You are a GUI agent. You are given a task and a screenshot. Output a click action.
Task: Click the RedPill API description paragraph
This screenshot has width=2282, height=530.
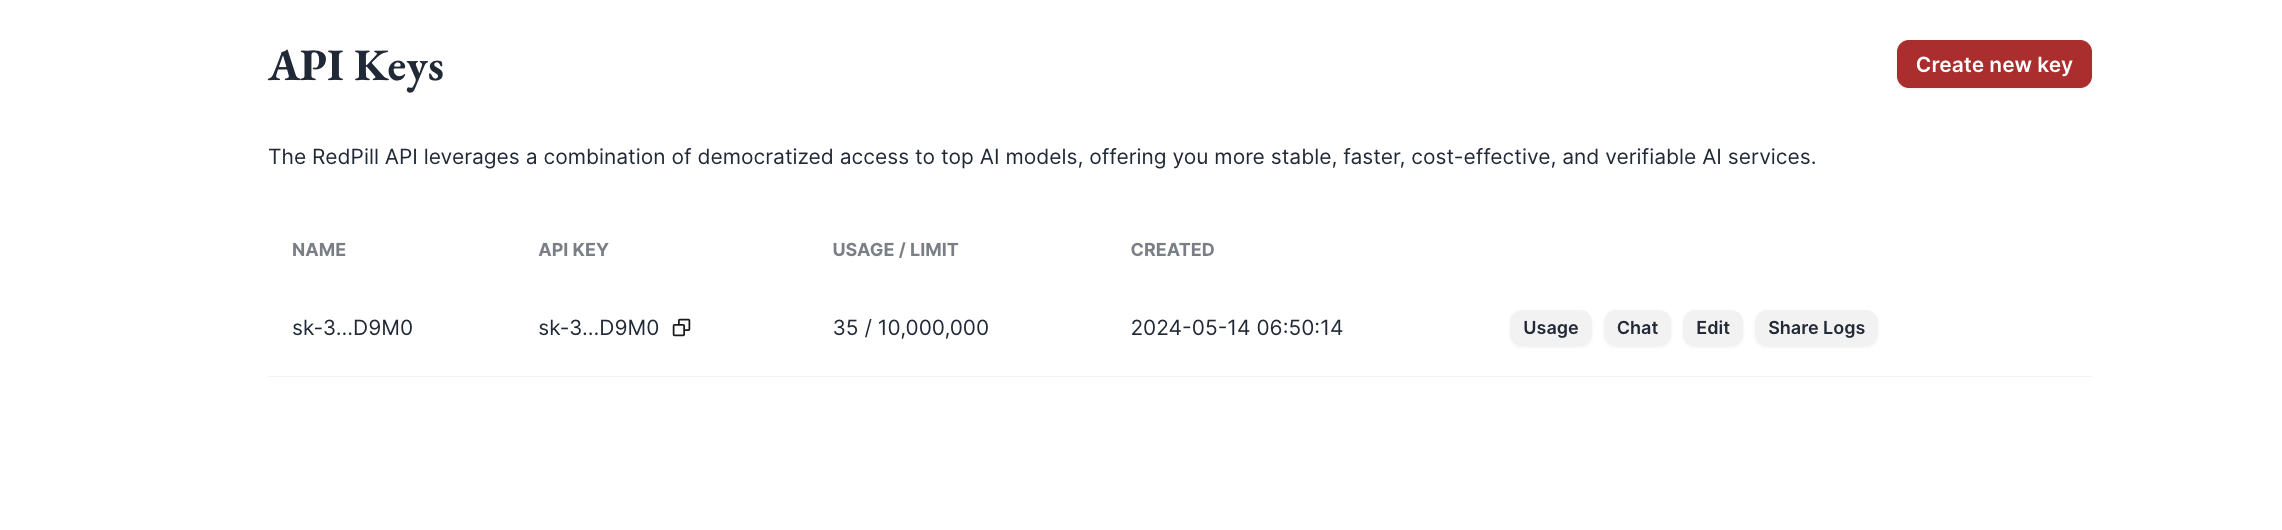(x=1042, y=157)
